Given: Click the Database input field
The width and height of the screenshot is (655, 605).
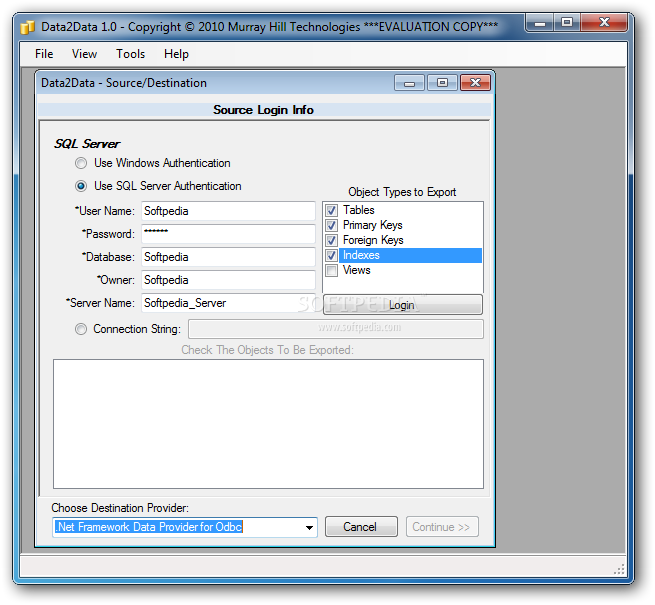Looking at the screenshot, I should pyautogui.click(x=228, y=257).
